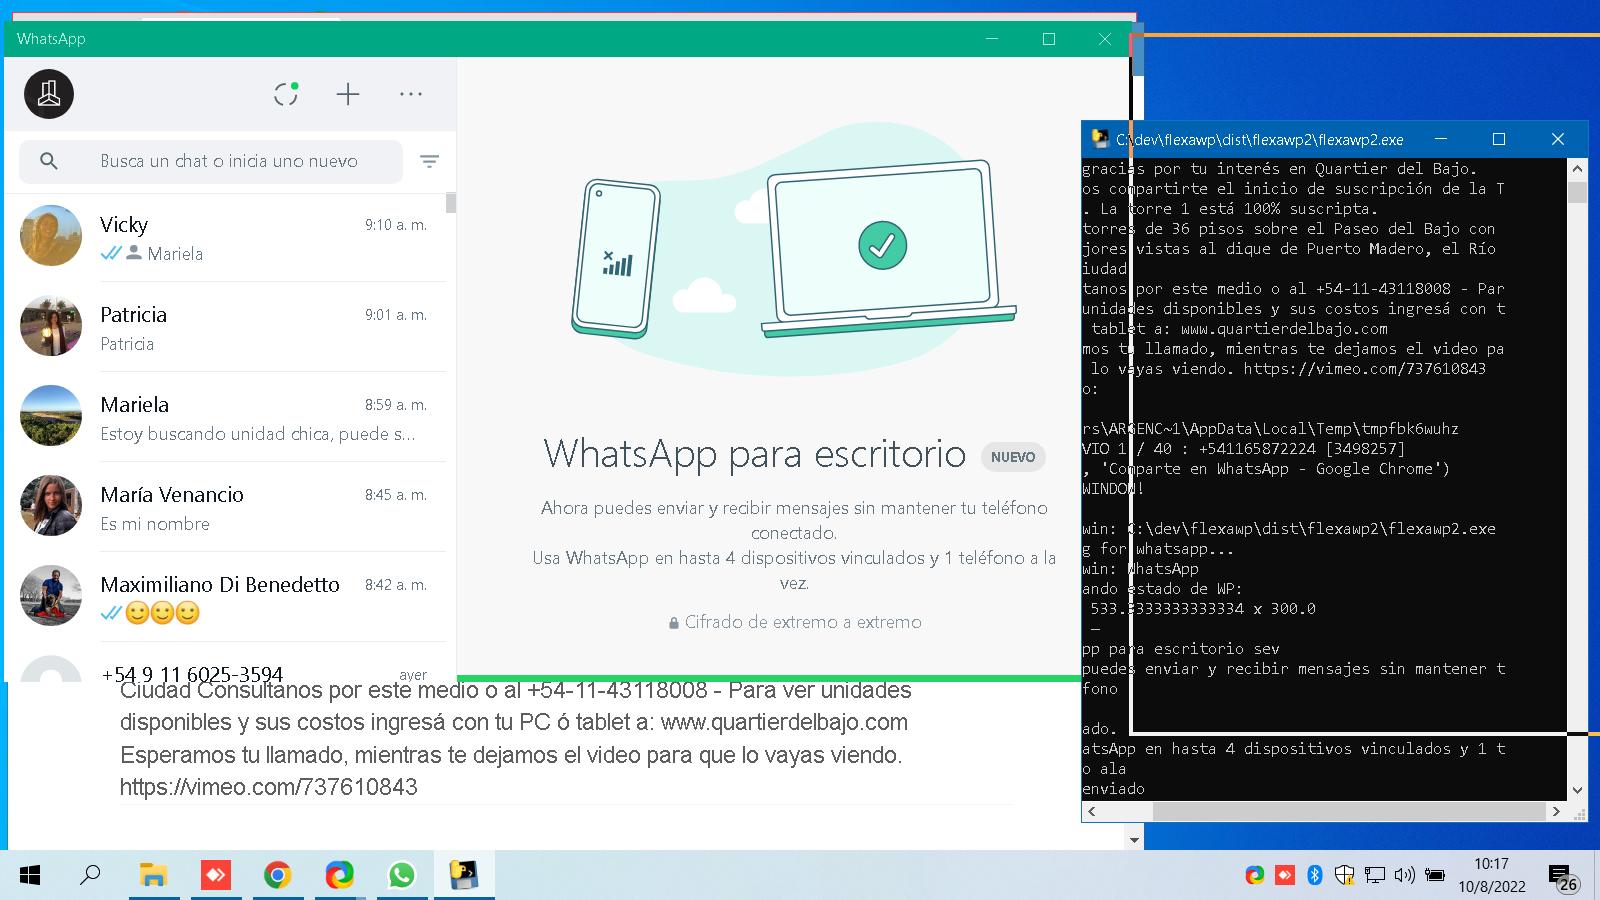The width and height of the screenshot is (1600, 900).
Task: Click www.quartierdelbajo.com in the browser page text
Action: tap(784, 722)
